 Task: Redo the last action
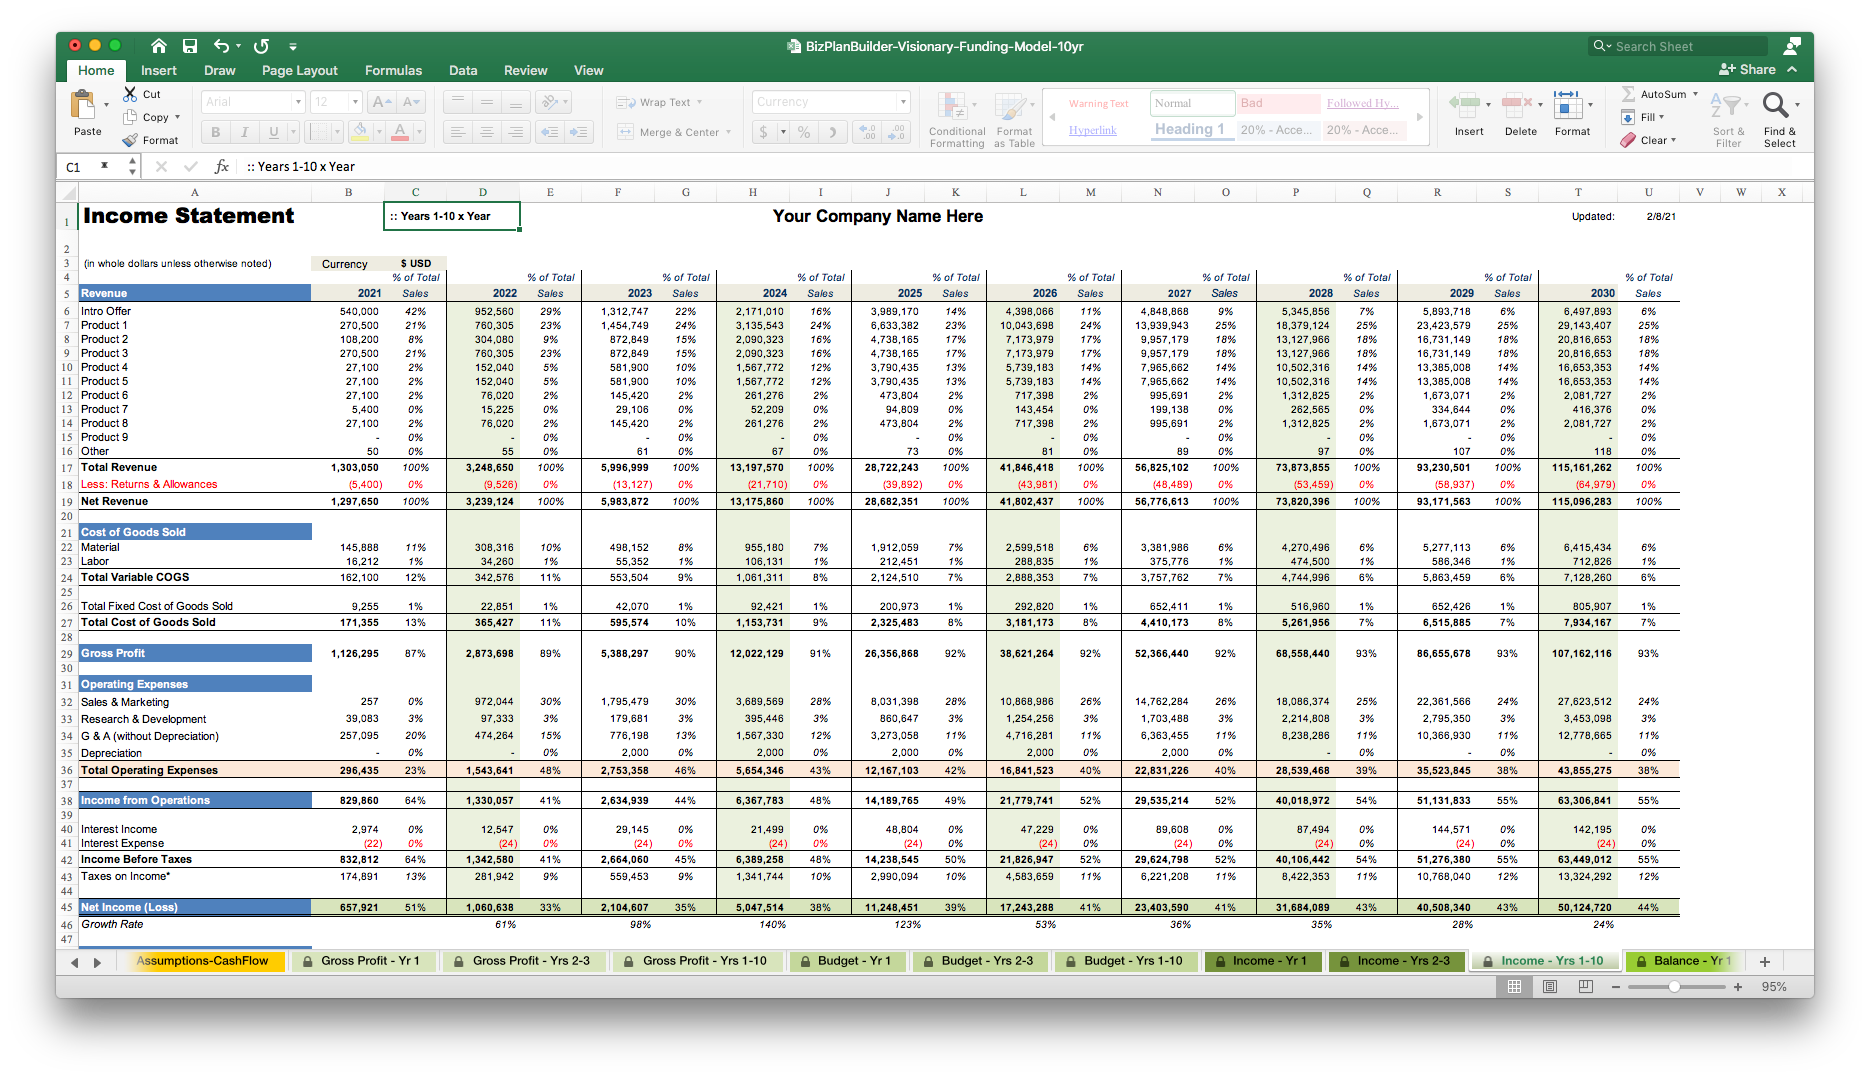(262, 46)
